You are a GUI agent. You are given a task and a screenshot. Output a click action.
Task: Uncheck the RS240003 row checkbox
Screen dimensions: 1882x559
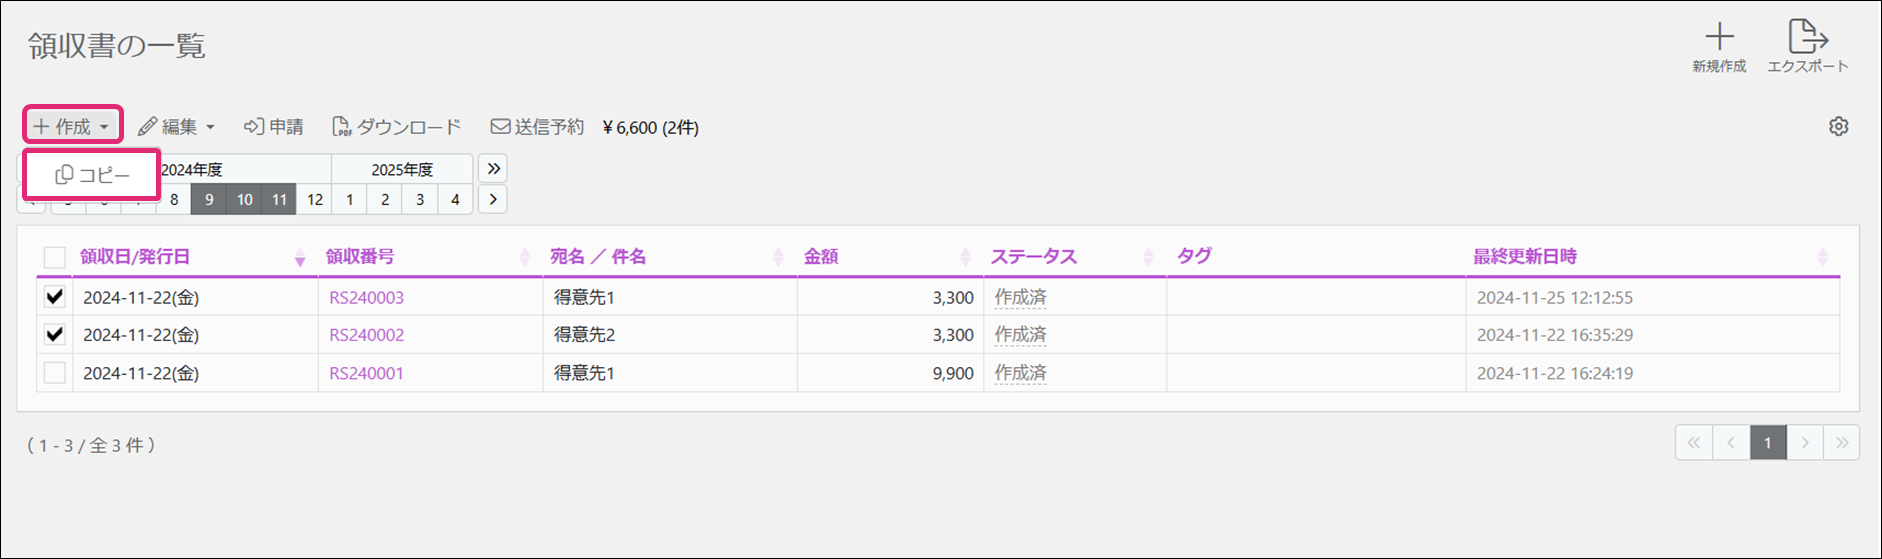point(55,297)
